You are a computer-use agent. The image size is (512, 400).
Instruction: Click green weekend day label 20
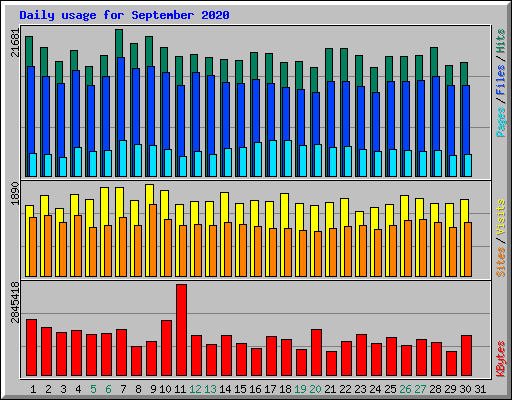tap(315, 389)
